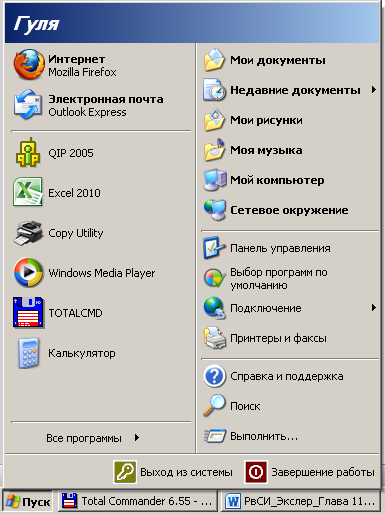Screen dimensions: 385x514
Task: Click the Выход из системы key icon
Action: 125,472
